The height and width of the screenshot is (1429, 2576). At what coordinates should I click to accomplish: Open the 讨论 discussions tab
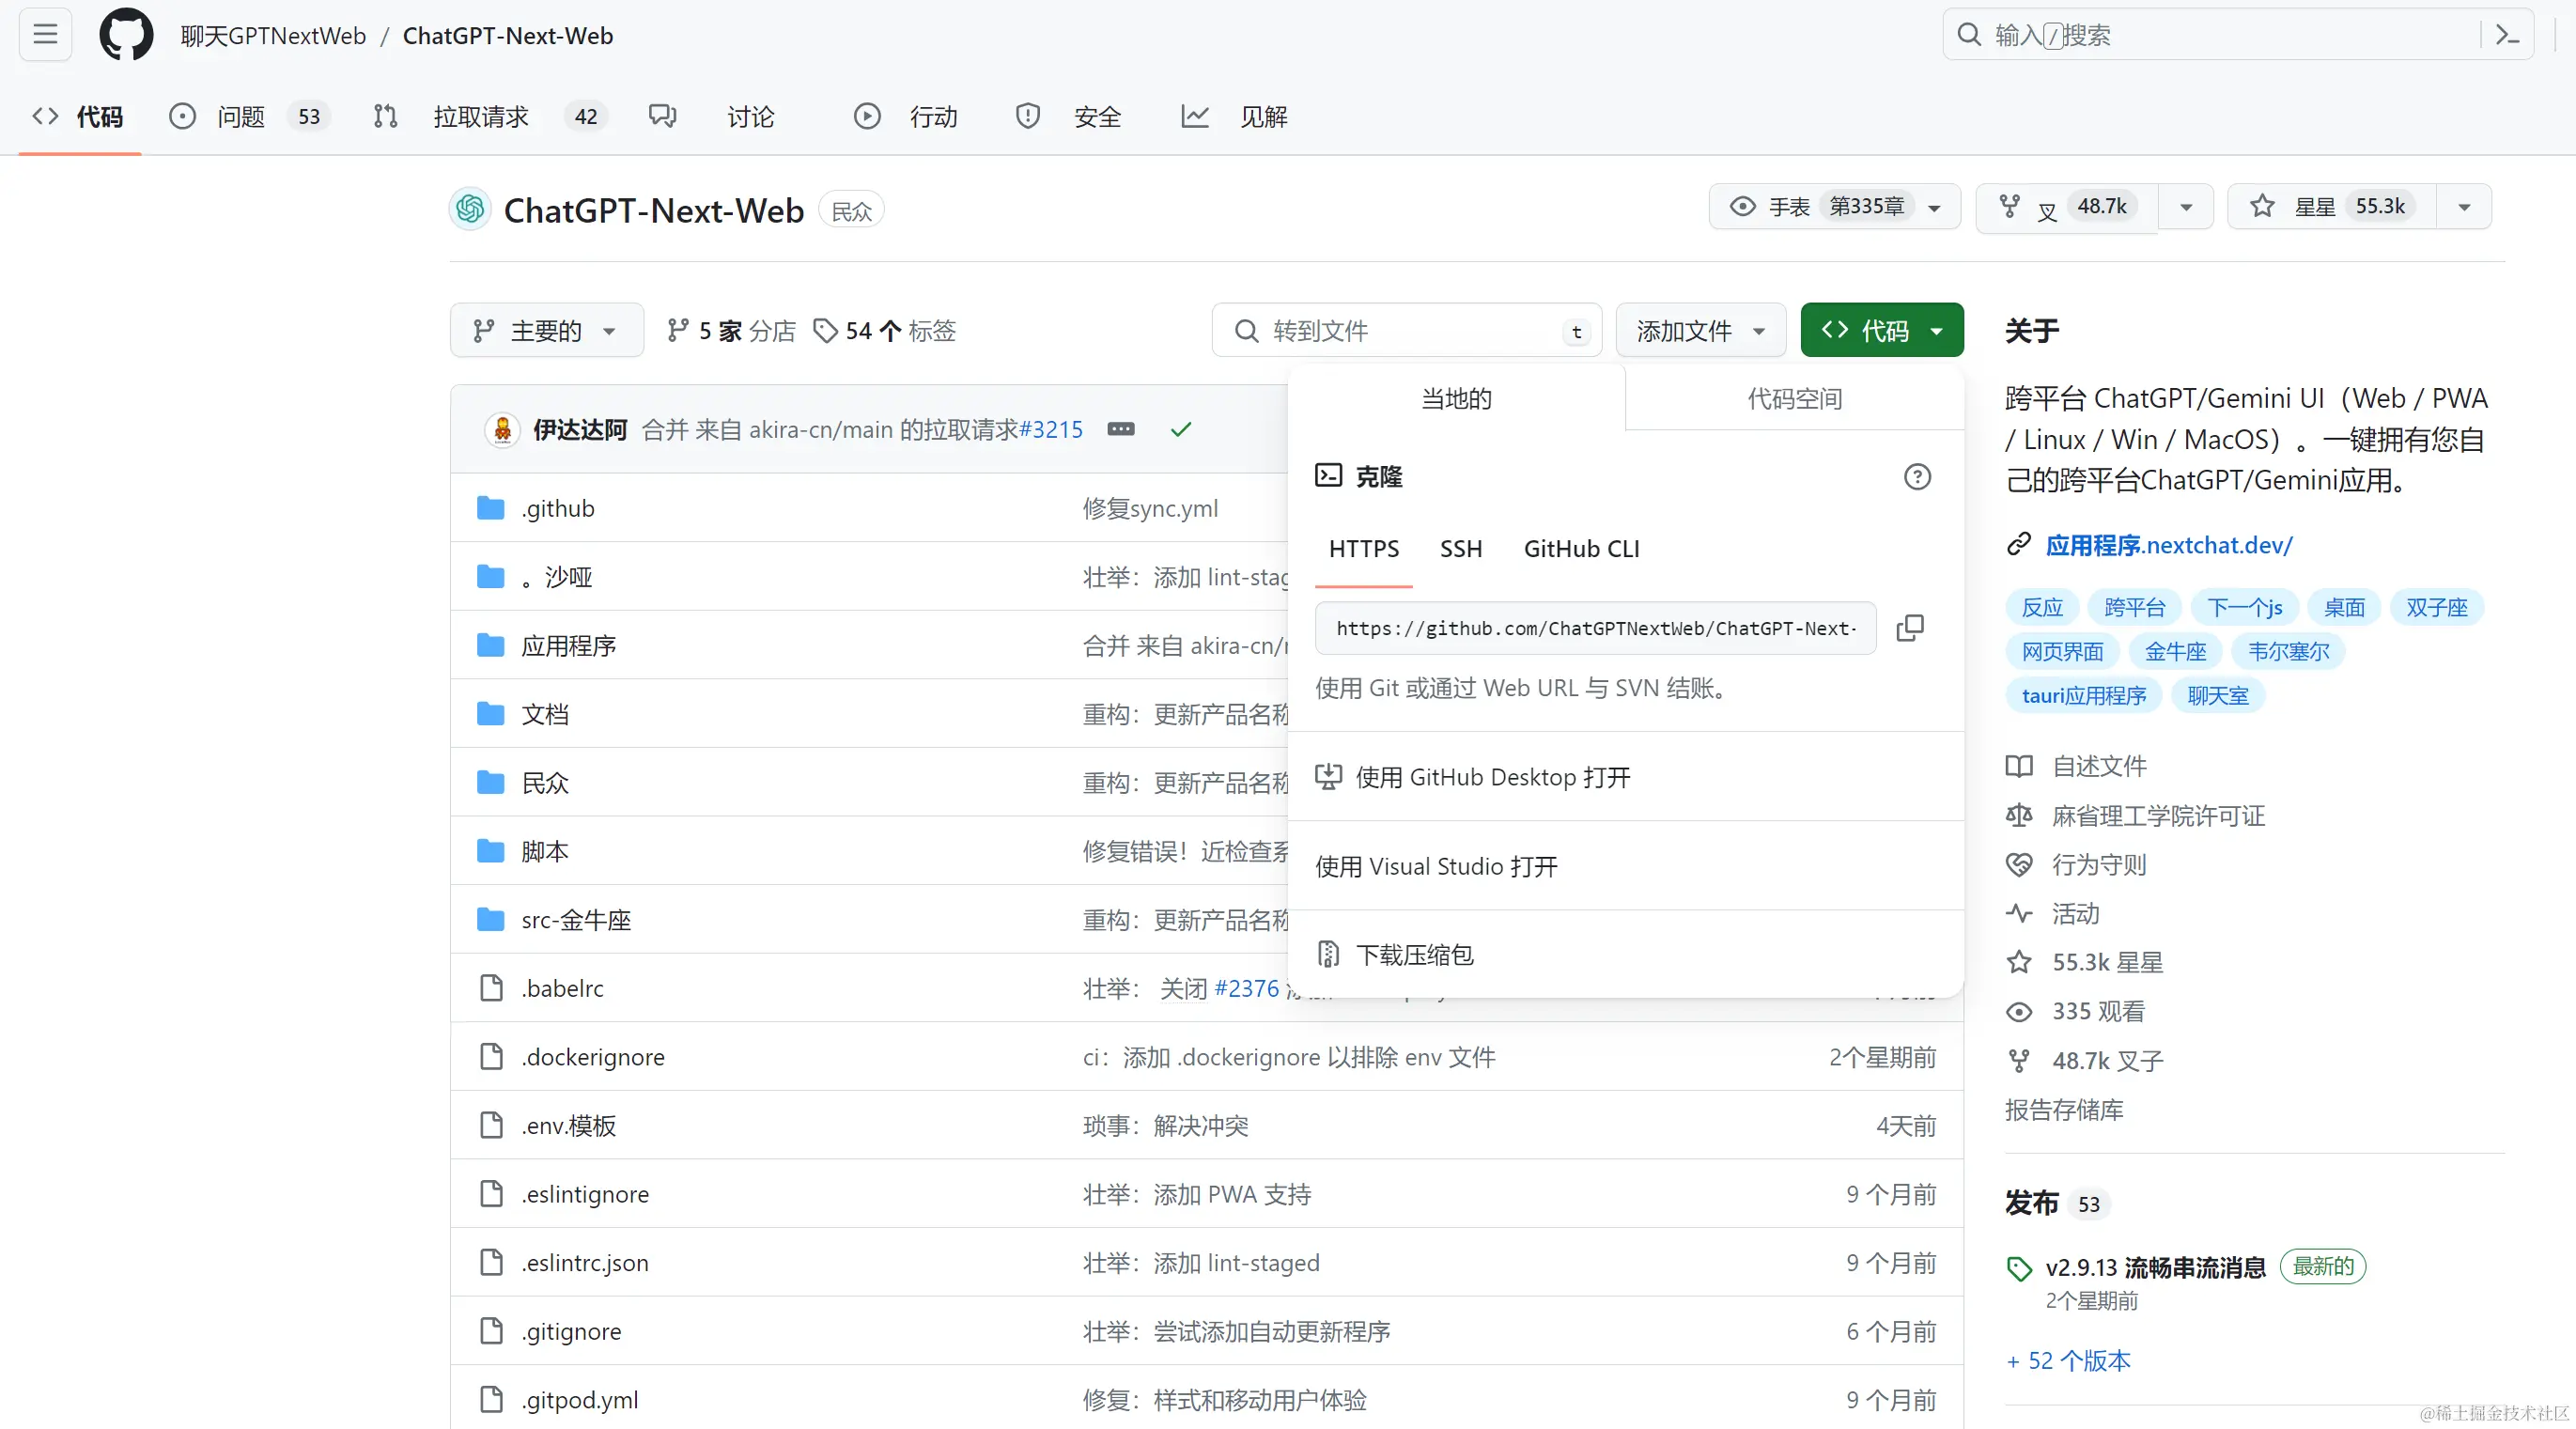[x=712, y=117]
